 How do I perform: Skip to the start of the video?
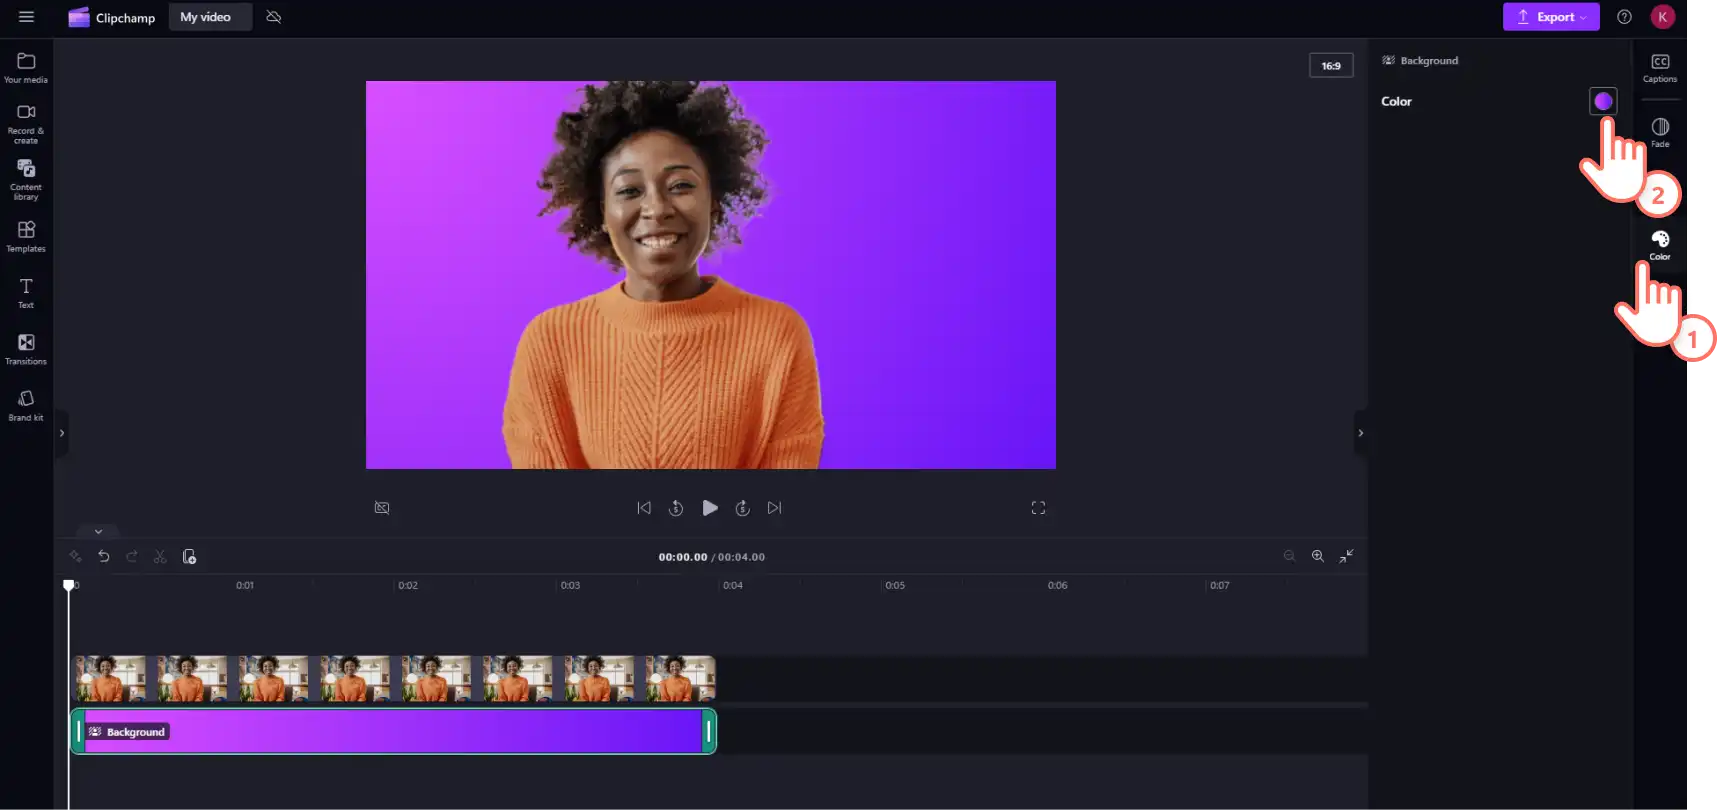[x=644, y=508]
